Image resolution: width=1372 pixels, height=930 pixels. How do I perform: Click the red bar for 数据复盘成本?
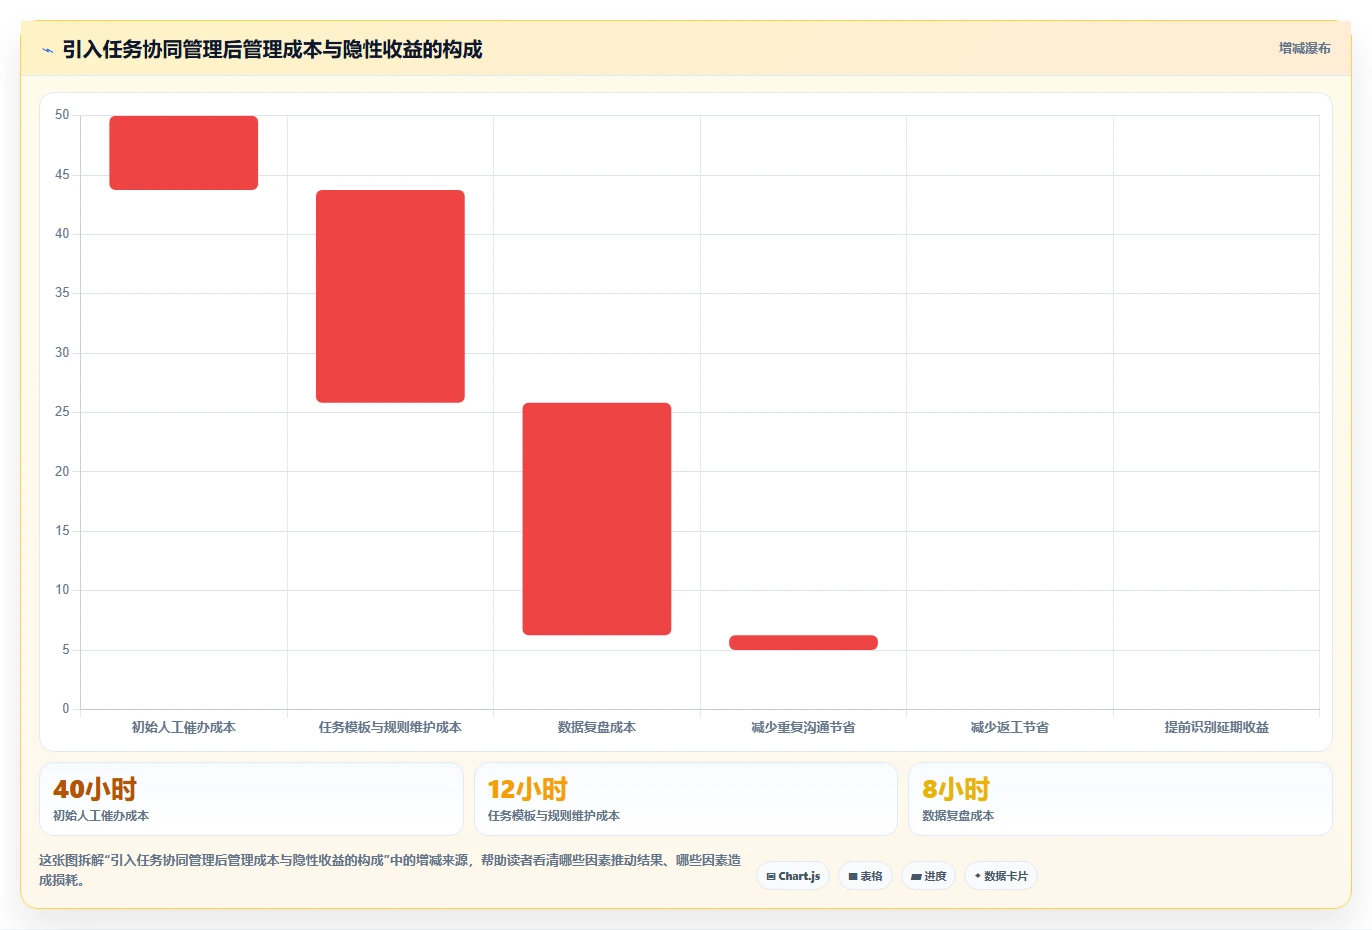click(597, 519)
